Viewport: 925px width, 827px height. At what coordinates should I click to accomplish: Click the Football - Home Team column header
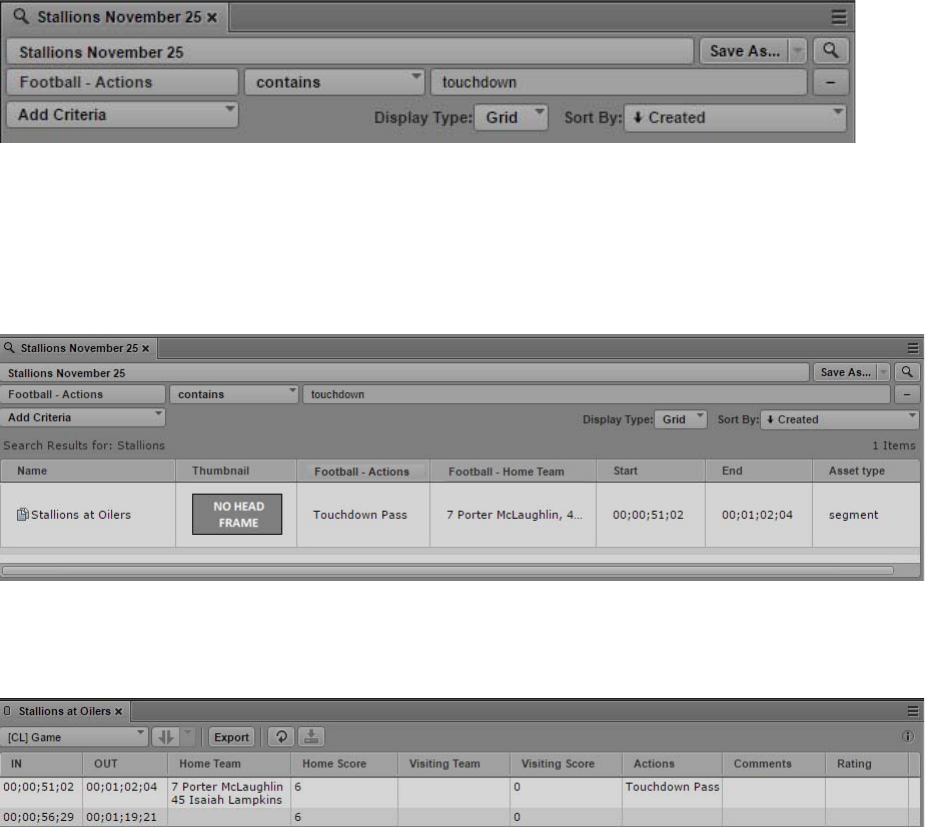tap(513, 471)
